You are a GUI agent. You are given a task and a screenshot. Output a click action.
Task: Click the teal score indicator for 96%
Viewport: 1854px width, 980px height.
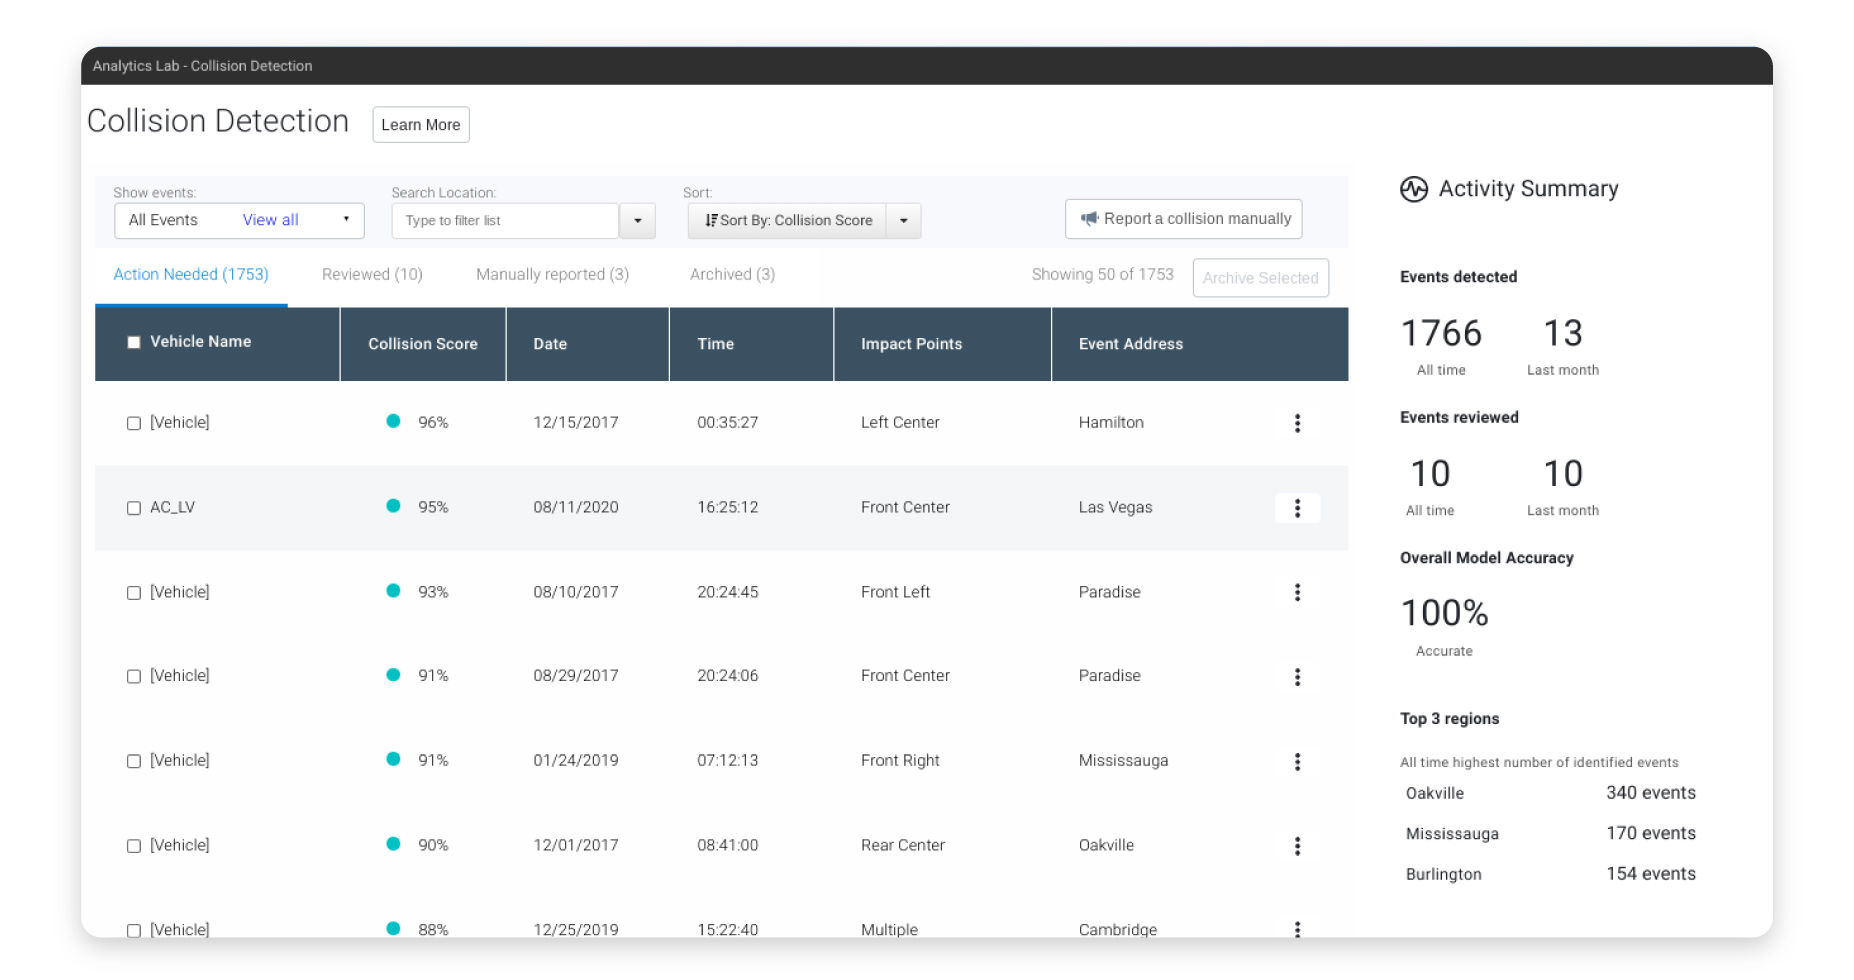pos(393,421)
